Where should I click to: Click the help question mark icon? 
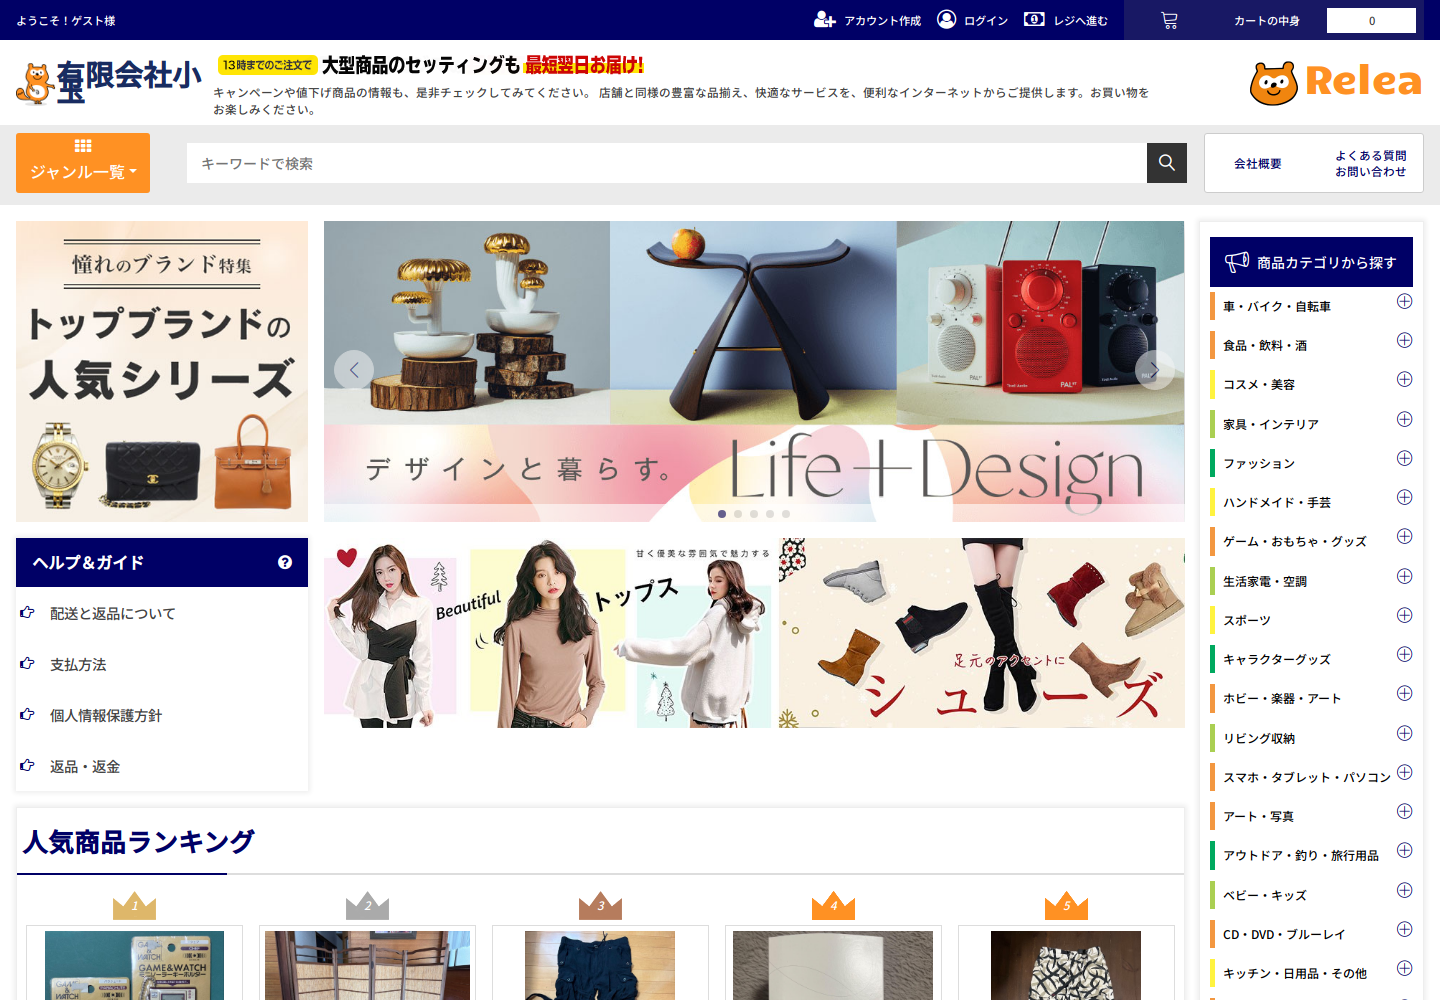[x=285, y=562]
